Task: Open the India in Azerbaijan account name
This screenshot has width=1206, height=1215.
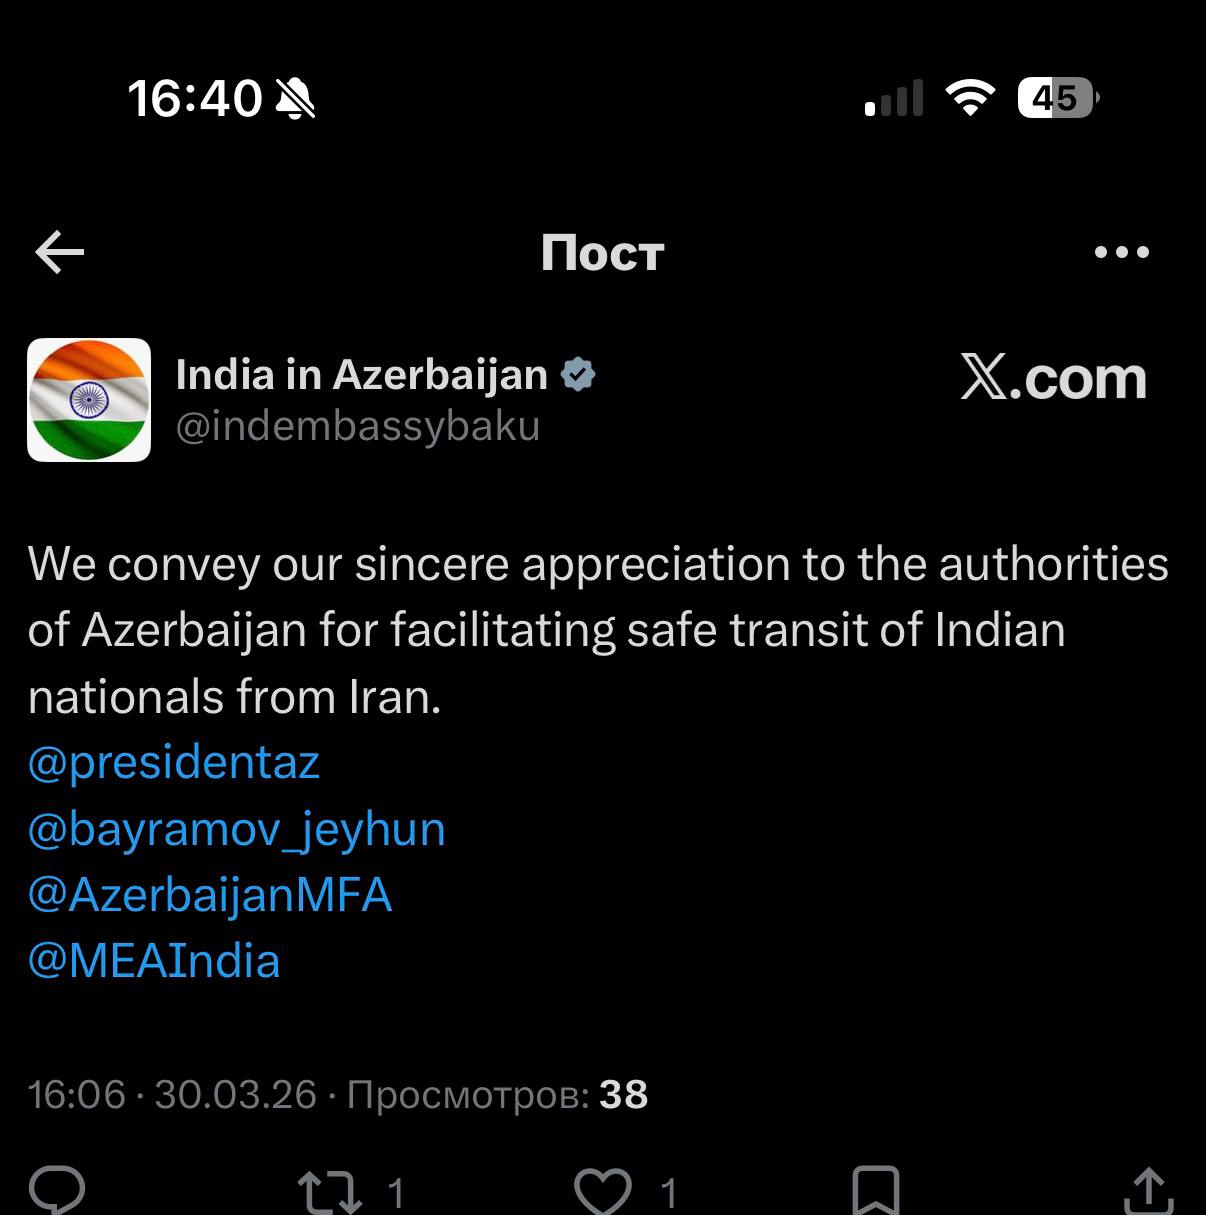Action: [x=361, y=375]
